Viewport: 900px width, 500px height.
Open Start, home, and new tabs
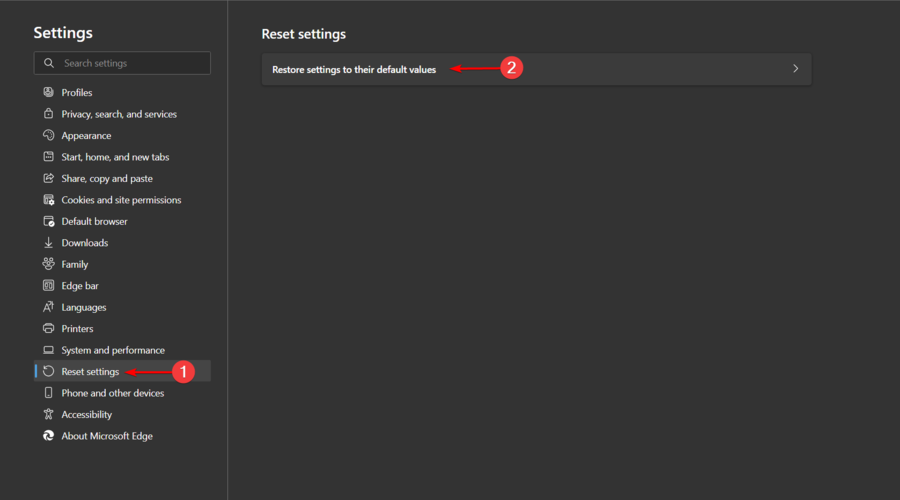click(115, 157)
